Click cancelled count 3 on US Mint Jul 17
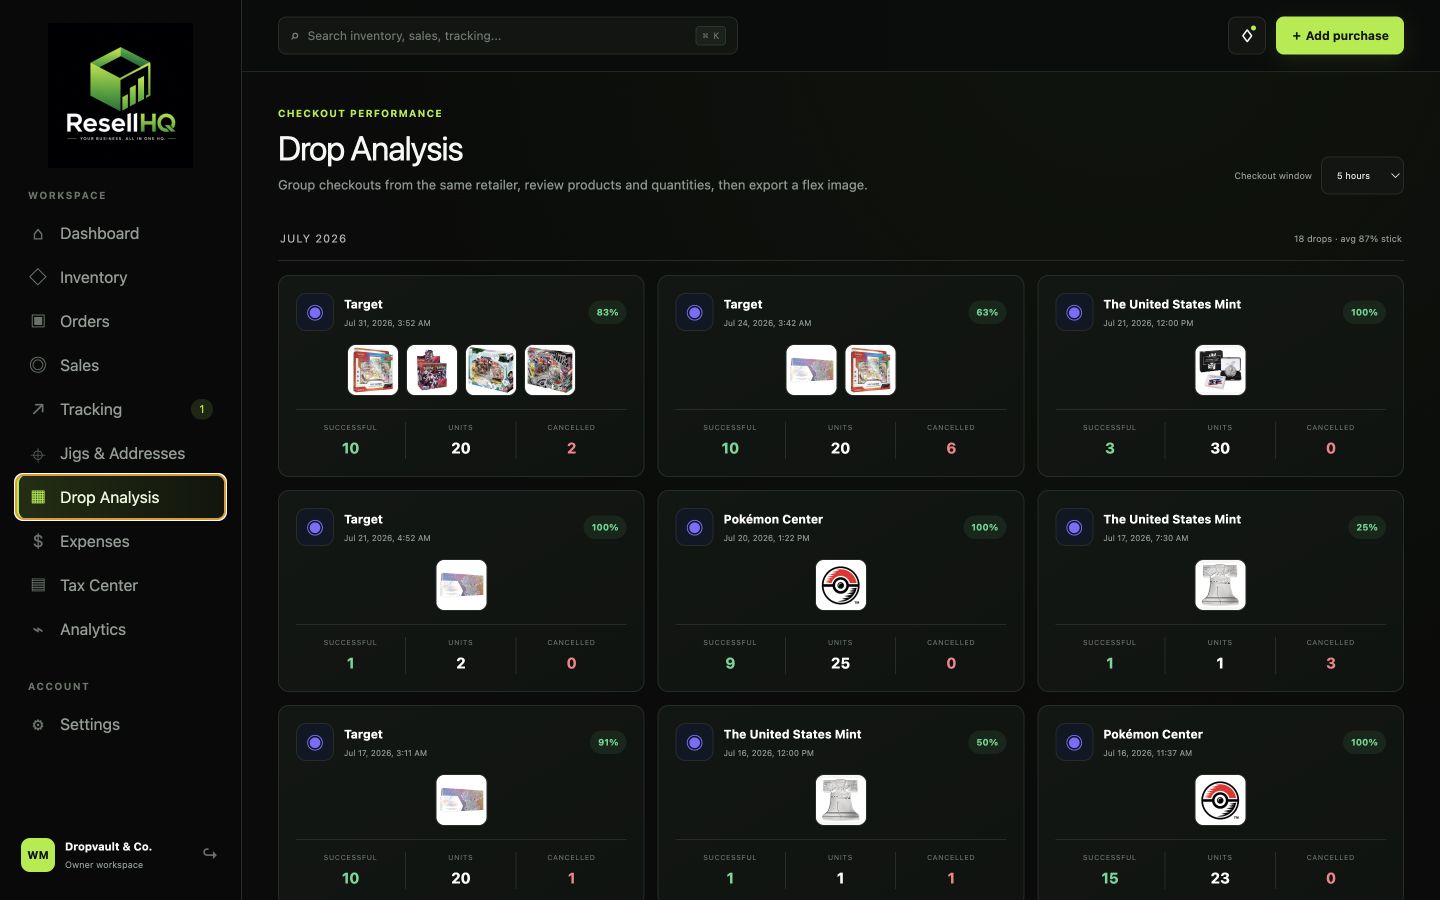 point(1330,663)
